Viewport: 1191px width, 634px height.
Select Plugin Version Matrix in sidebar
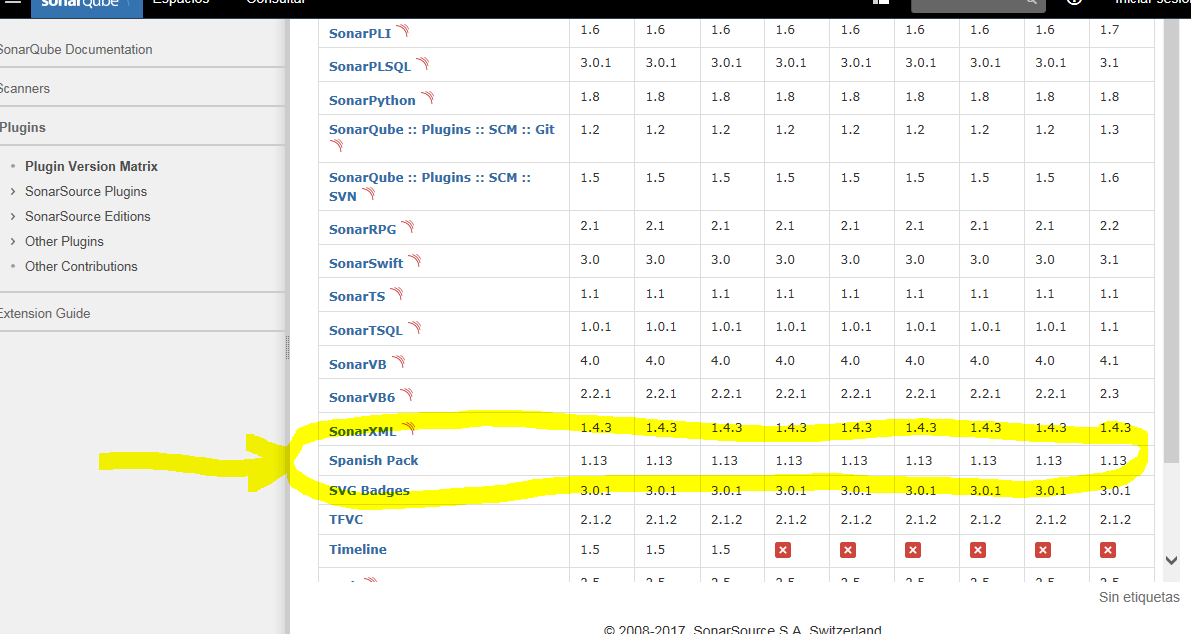[91, 166]
